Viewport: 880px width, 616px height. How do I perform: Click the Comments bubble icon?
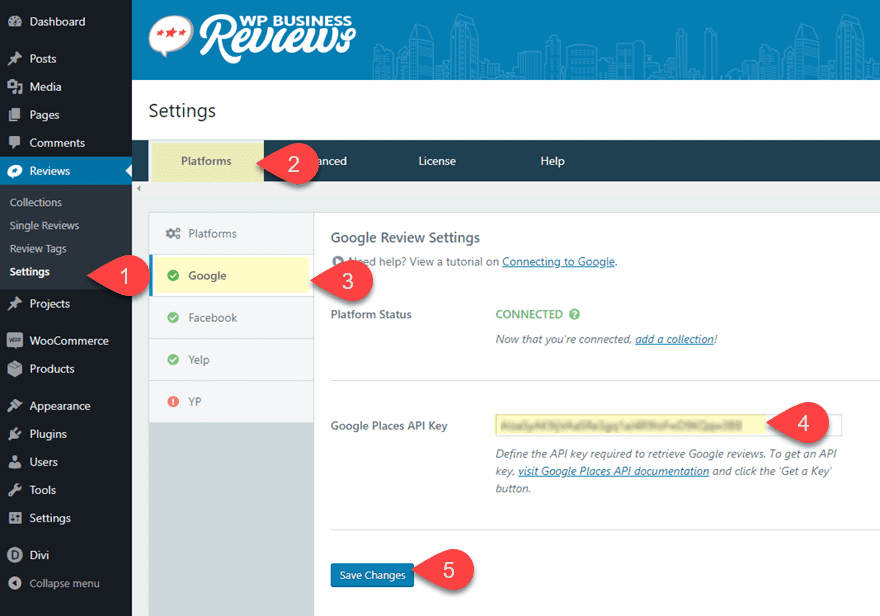[x=15, y=142]
